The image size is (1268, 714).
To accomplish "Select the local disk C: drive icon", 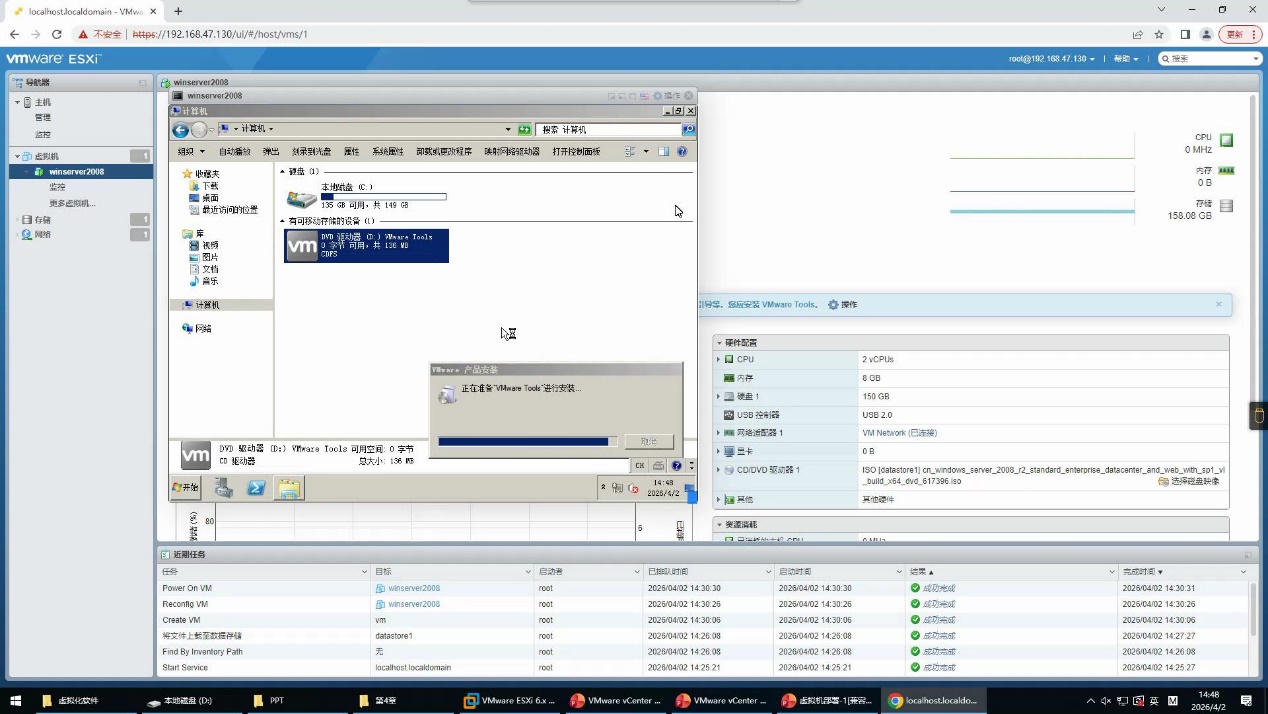I will click(x=301, y=198).
